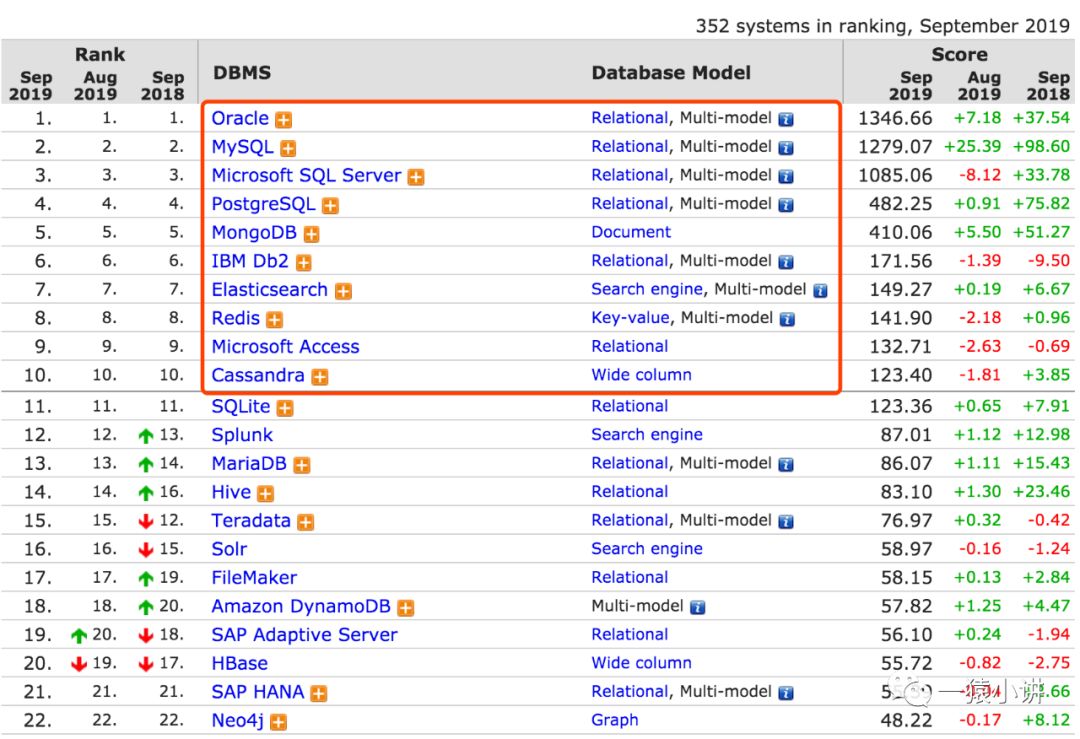Click the plus icon beside Neo4j
Image resolution: width=1080 pixels, height=739 pixels.
coord(278,722)
